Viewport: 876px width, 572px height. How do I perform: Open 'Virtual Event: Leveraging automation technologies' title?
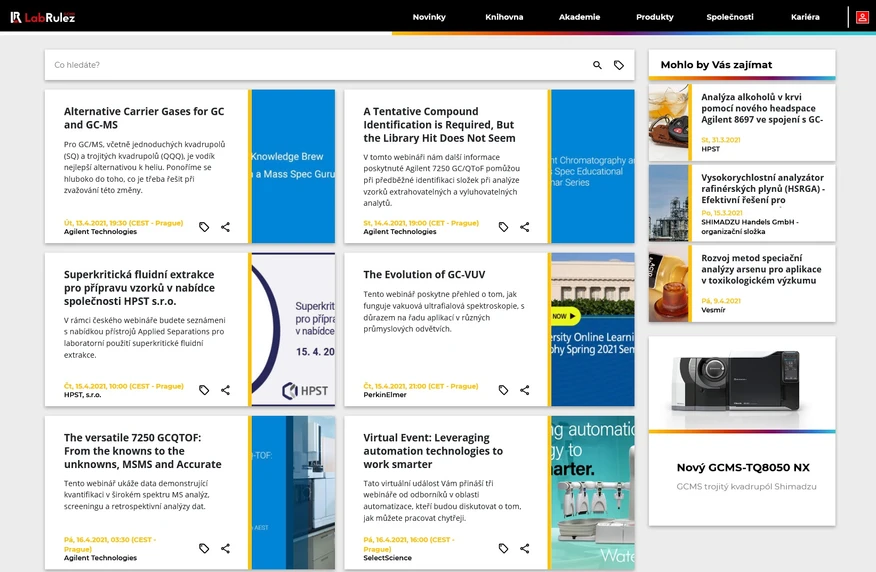[433, 451]
